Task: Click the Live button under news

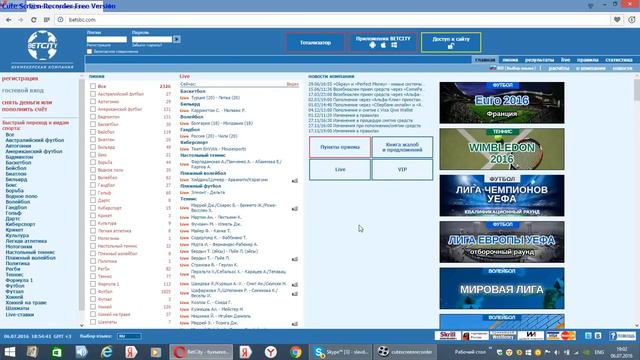Action: (x=340, y=169)
